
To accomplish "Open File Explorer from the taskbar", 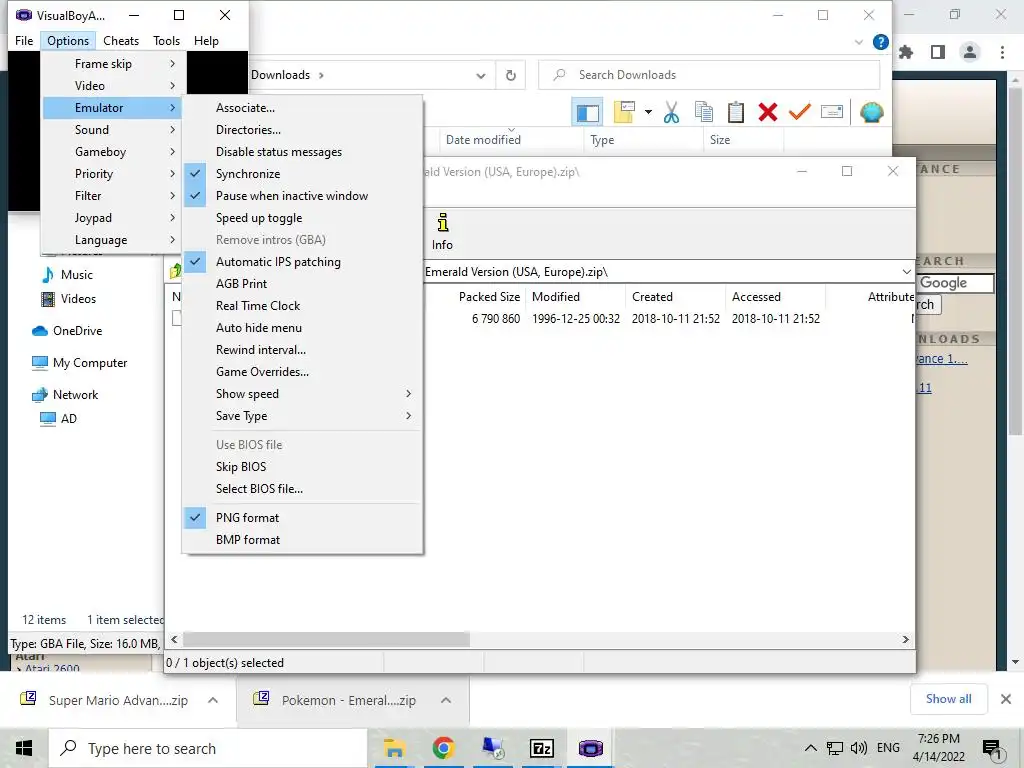I will pos(394,748).
